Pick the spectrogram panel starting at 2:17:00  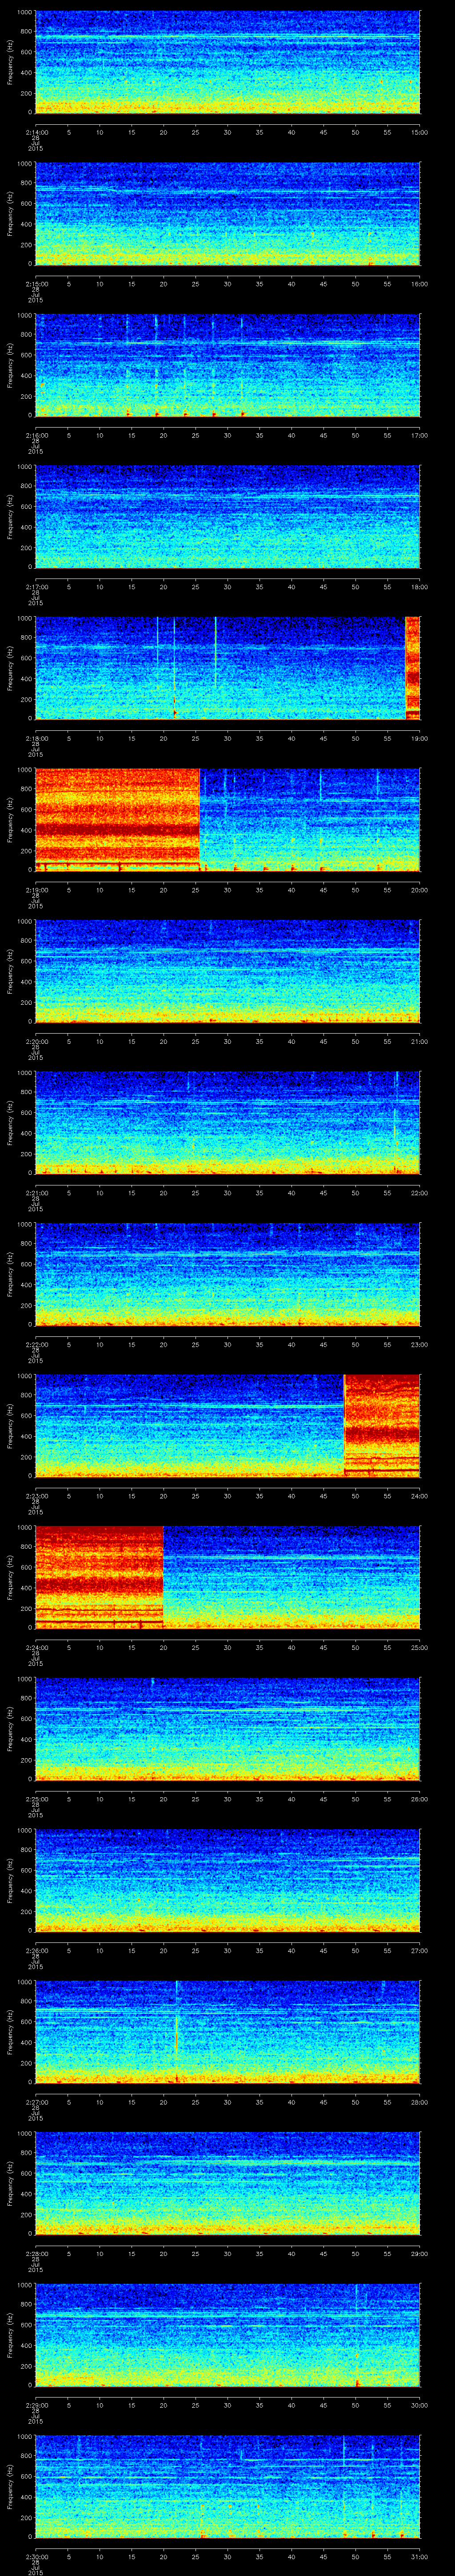(227, 517)
